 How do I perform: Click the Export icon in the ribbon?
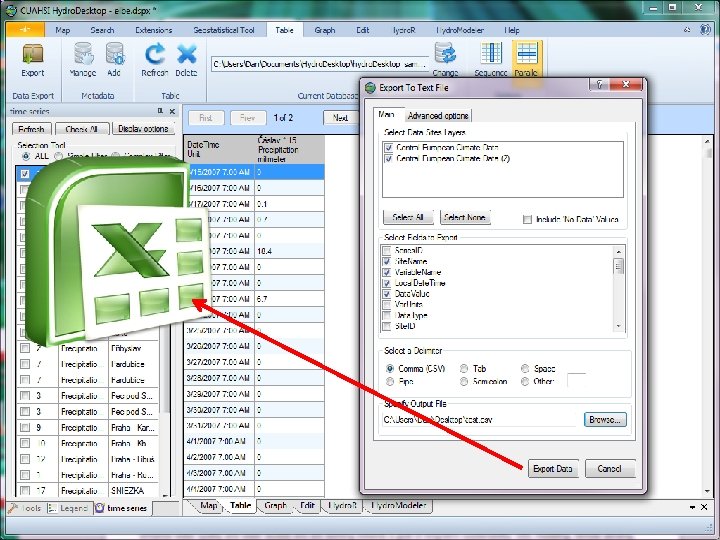tap(33, 60)
